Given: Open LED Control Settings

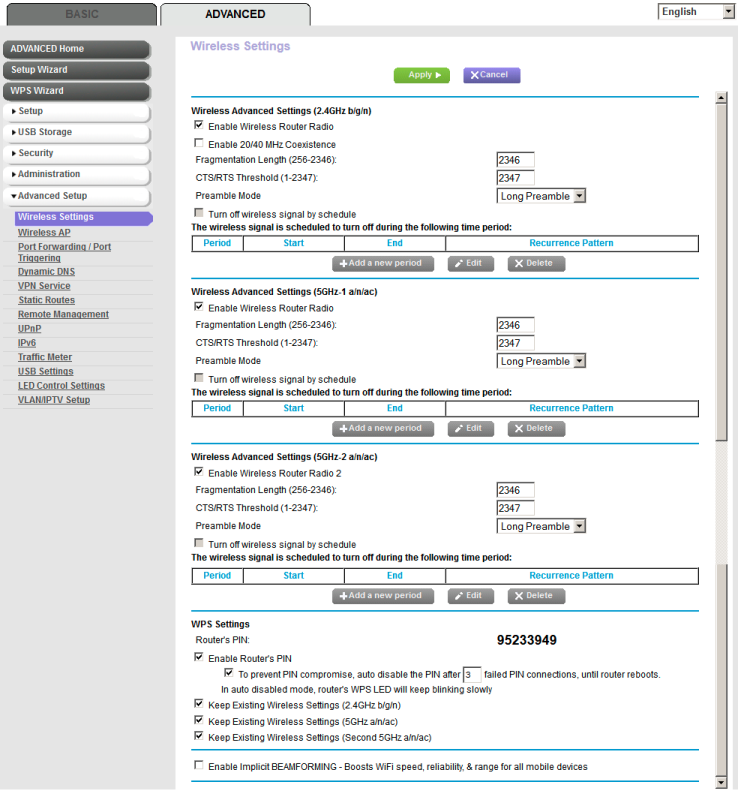Looking at the screenshot, I should (x=61, y=385).
